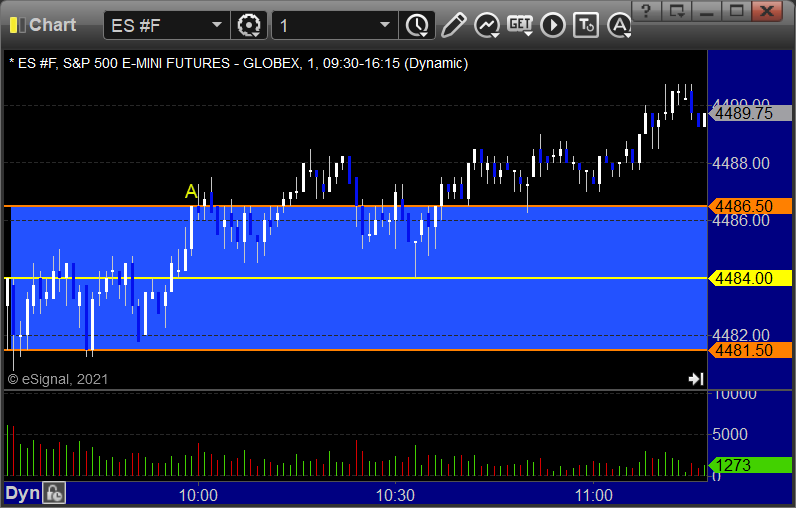Jump to latest bar arrow icon
Viewport: 796px width, 508px height.
click(696, 379)
